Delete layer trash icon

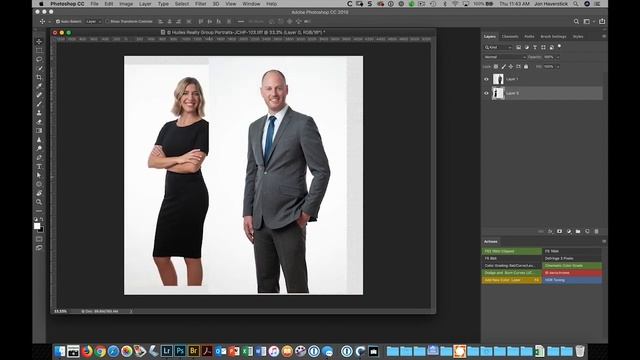click(x=596, y=231)
